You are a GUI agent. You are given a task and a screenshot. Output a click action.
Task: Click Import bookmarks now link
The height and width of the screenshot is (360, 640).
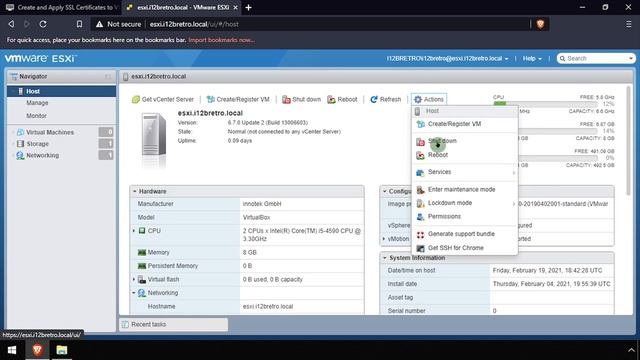[x=222, y=40]
